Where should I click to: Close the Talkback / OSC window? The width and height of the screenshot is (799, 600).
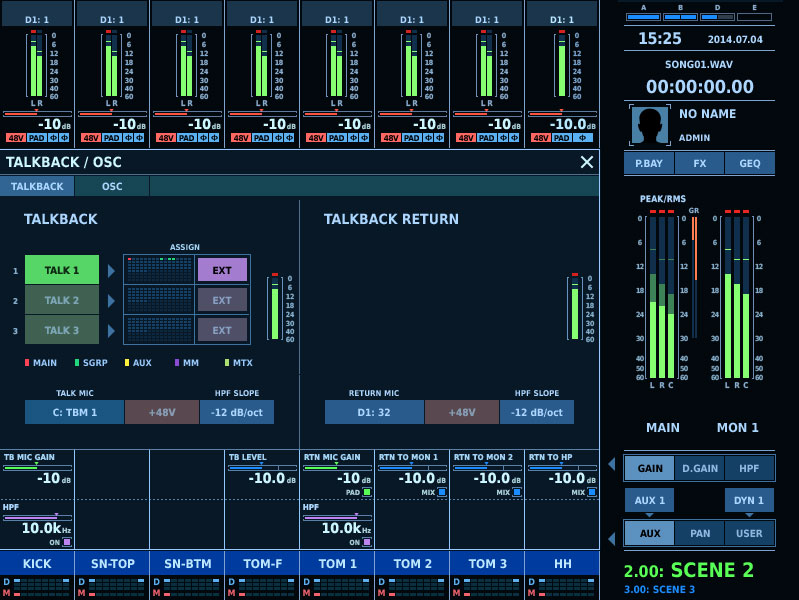[x=587, y=162]
